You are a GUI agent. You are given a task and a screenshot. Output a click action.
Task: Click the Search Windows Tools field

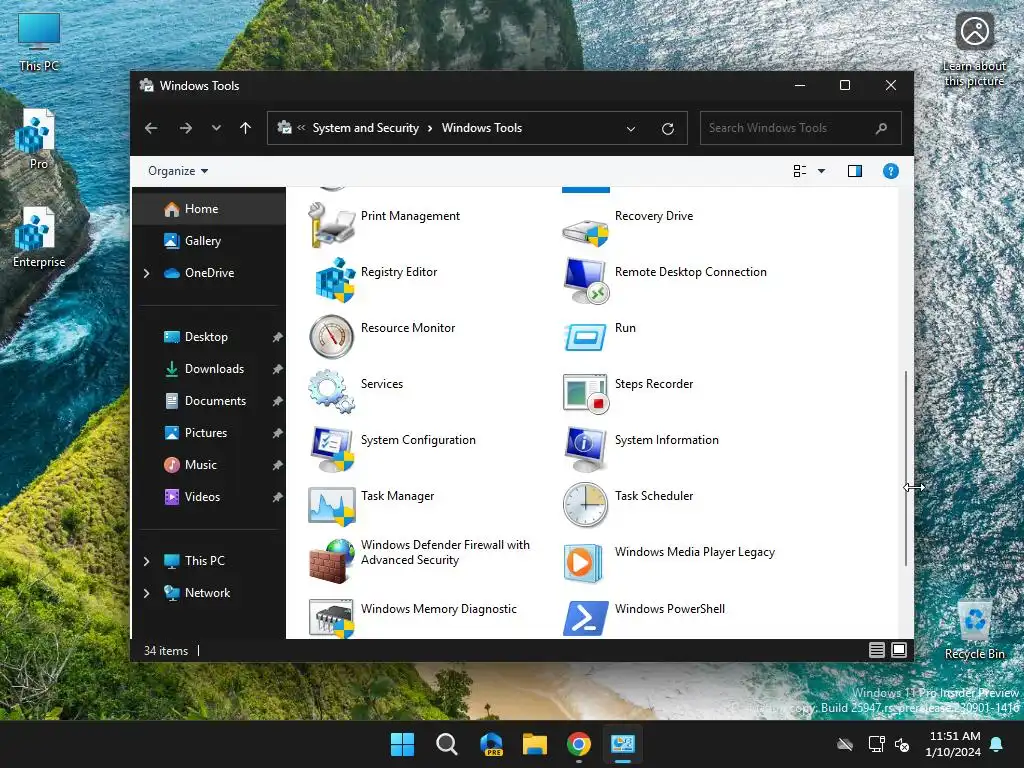pyautogui.click(x=801, y=128)
